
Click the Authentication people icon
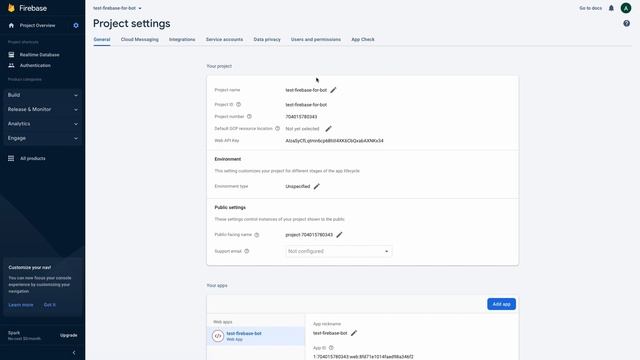(11, 65)
